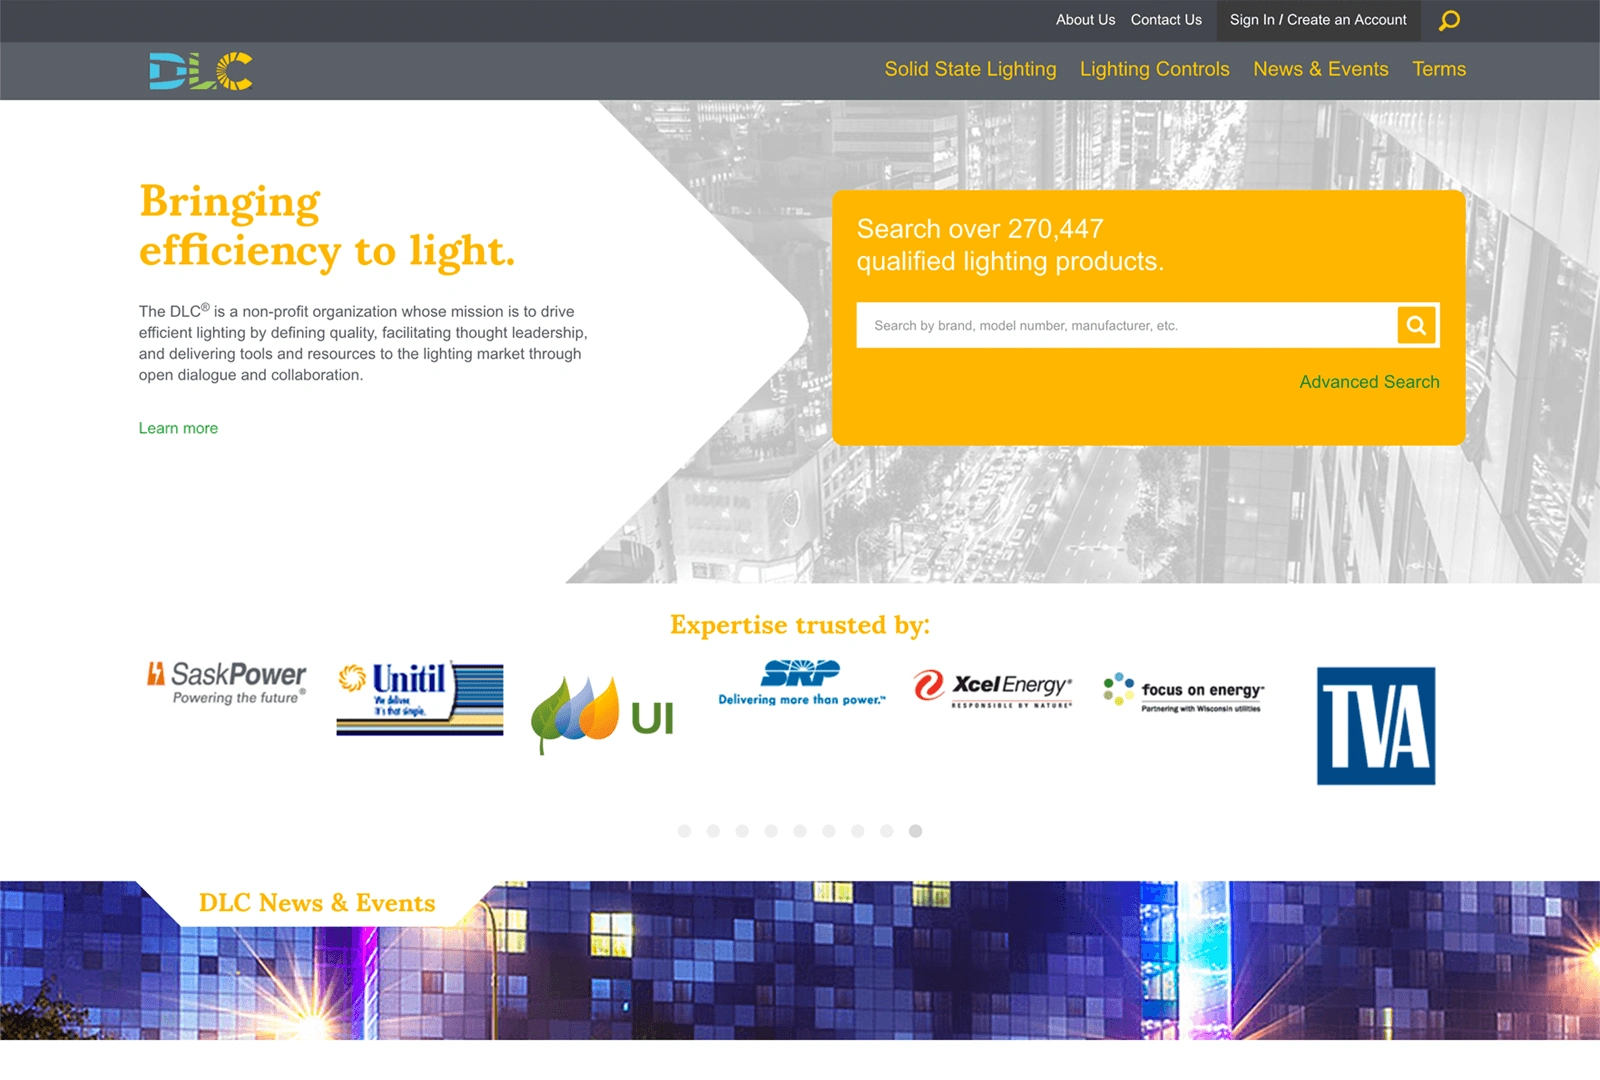Viewport: 1600px width, 1080px height.
Task: Open Solid State Lighting menu
Action: click(x=970, y=69)
